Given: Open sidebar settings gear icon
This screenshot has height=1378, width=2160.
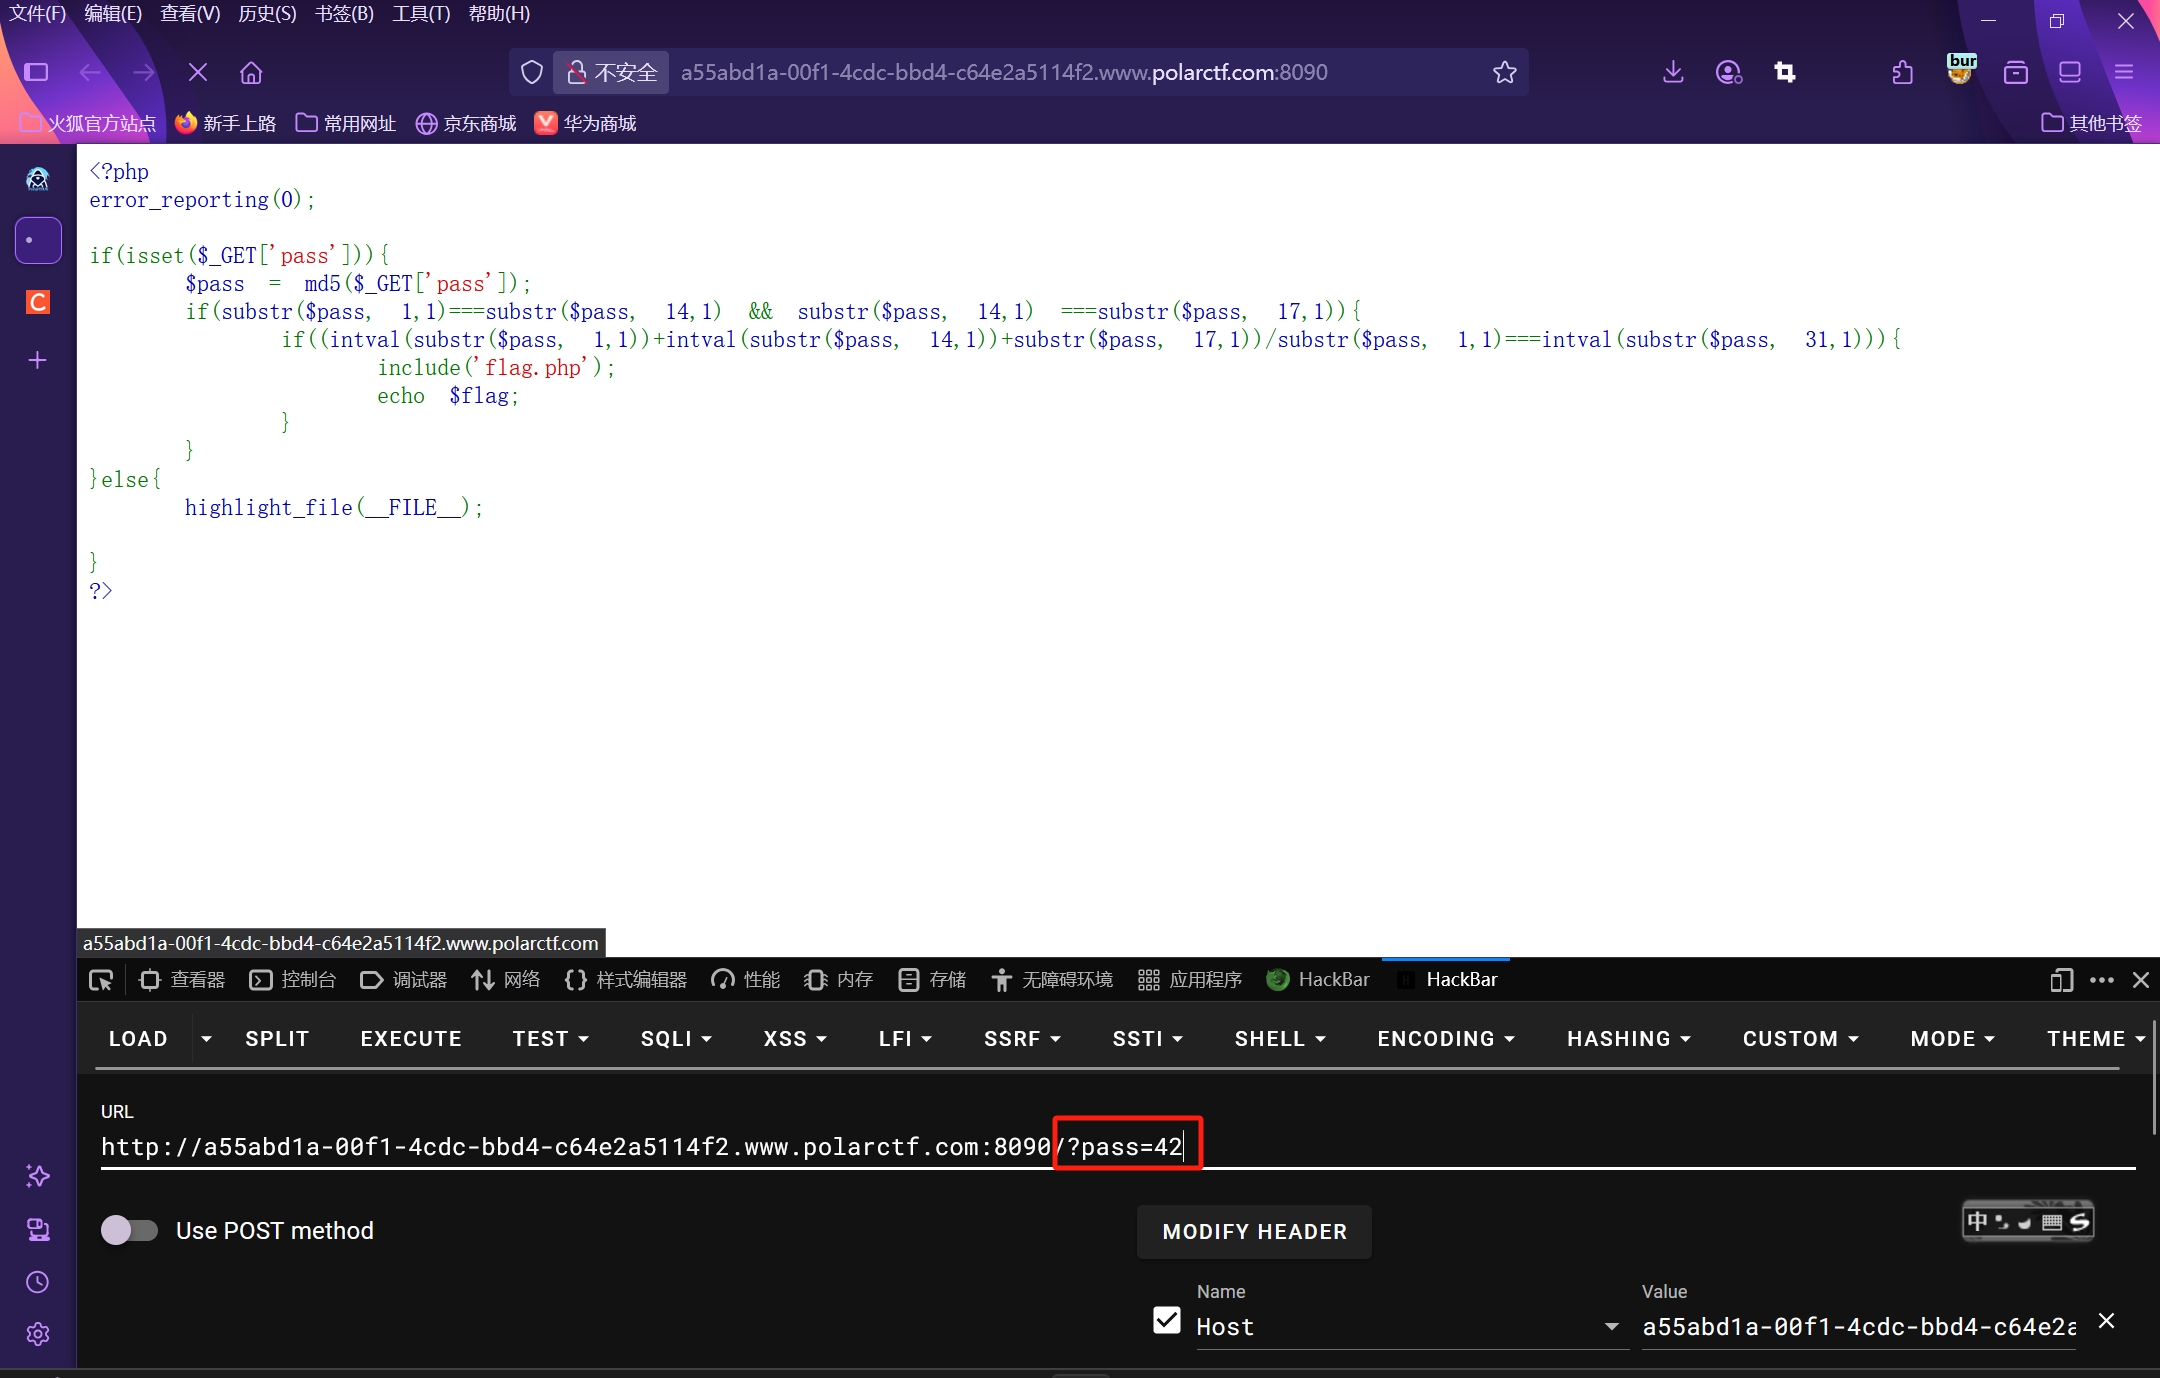Looking at the screenshot, I should click(38, 1334).
